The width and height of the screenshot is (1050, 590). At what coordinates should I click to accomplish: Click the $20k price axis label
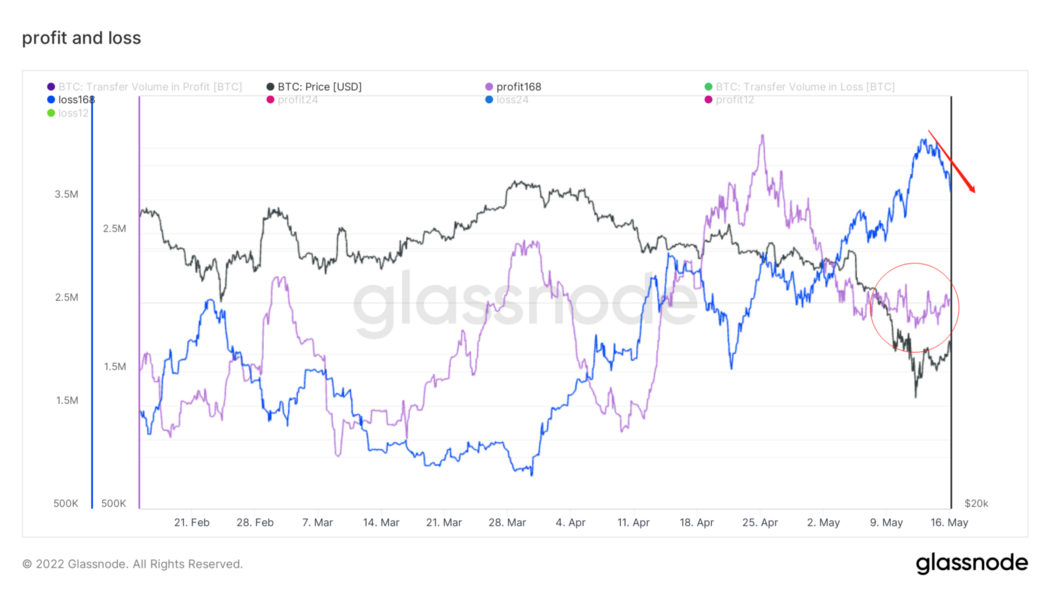pos(976,503)
